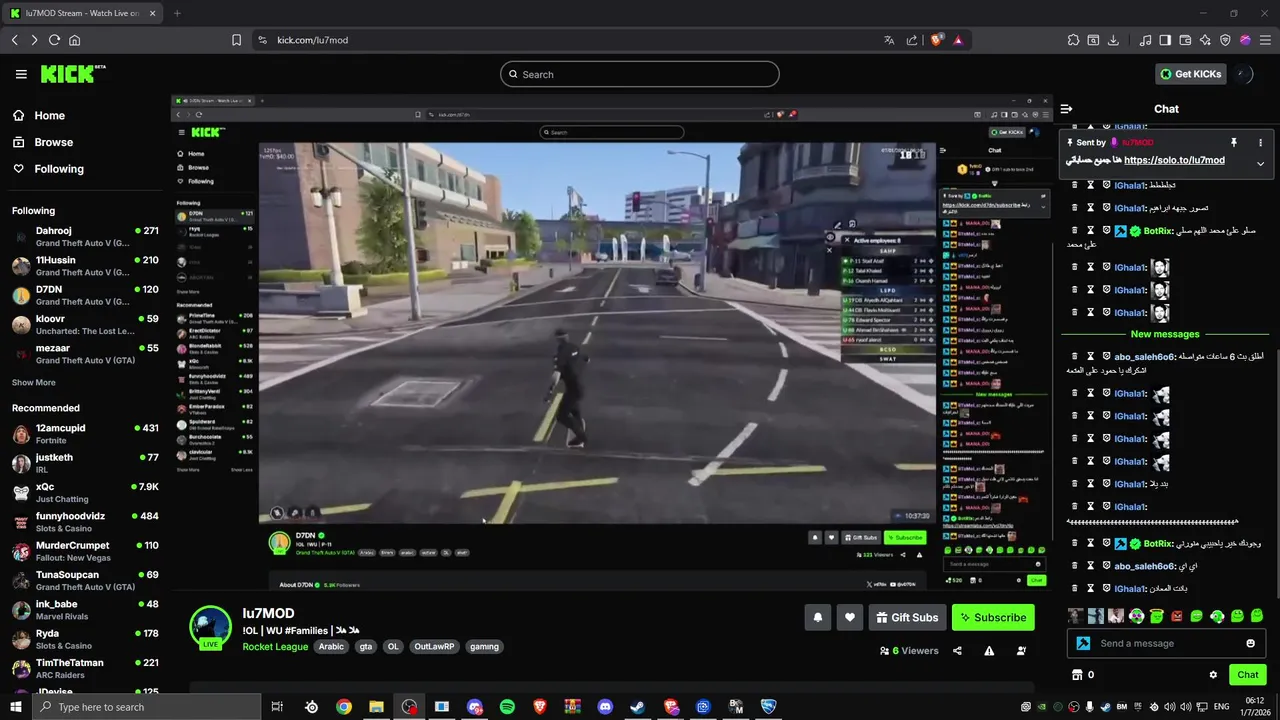Screen dimensions: 1280x720
Task: Open browser extensions puzzle icon
Action: coord(1073,40)
